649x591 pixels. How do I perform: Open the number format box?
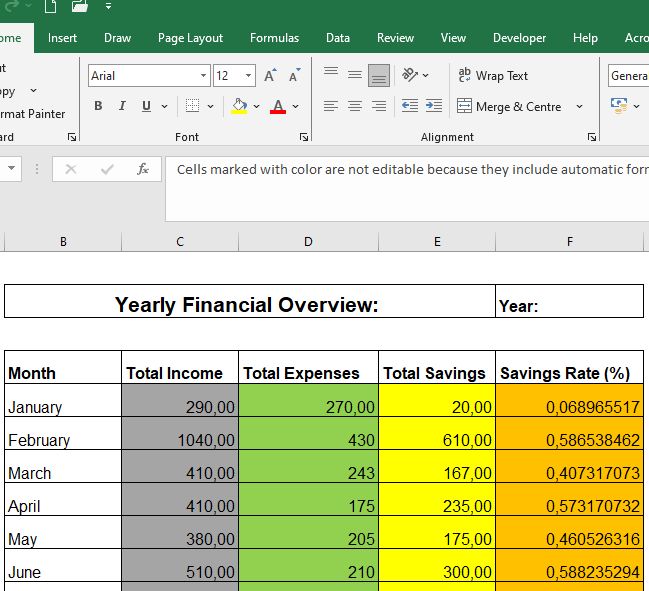(628, 75)
